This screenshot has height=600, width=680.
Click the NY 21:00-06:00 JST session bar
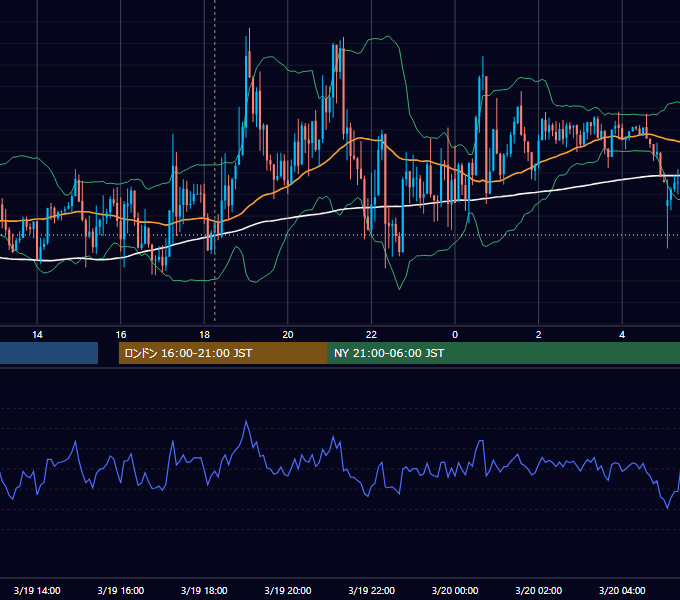[504, 353]
